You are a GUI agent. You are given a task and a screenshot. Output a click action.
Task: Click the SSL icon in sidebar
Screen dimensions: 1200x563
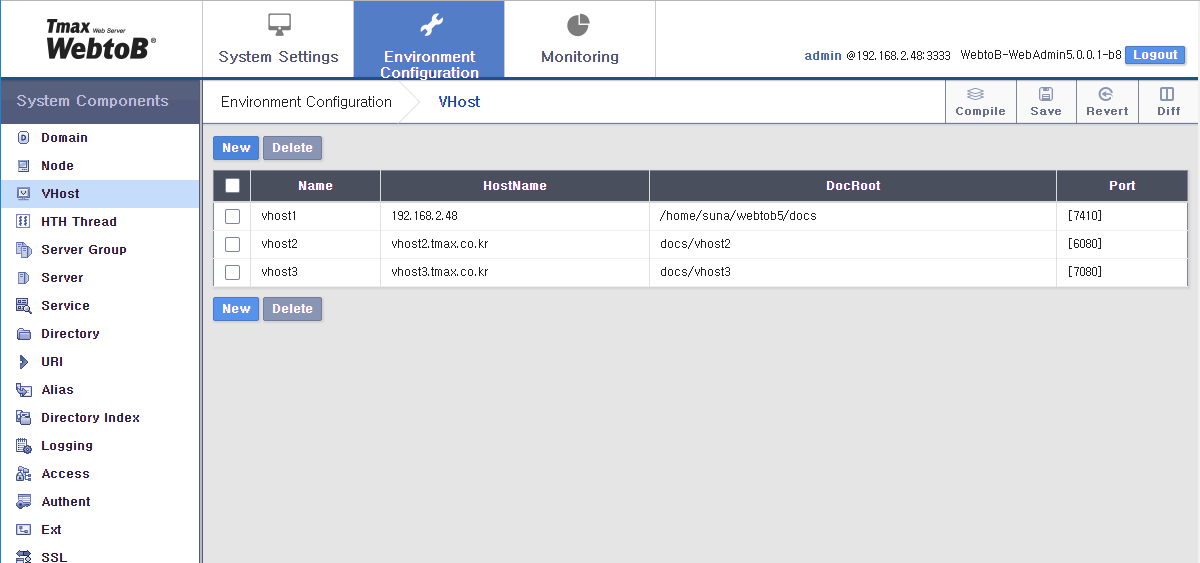tap(23, 557)
